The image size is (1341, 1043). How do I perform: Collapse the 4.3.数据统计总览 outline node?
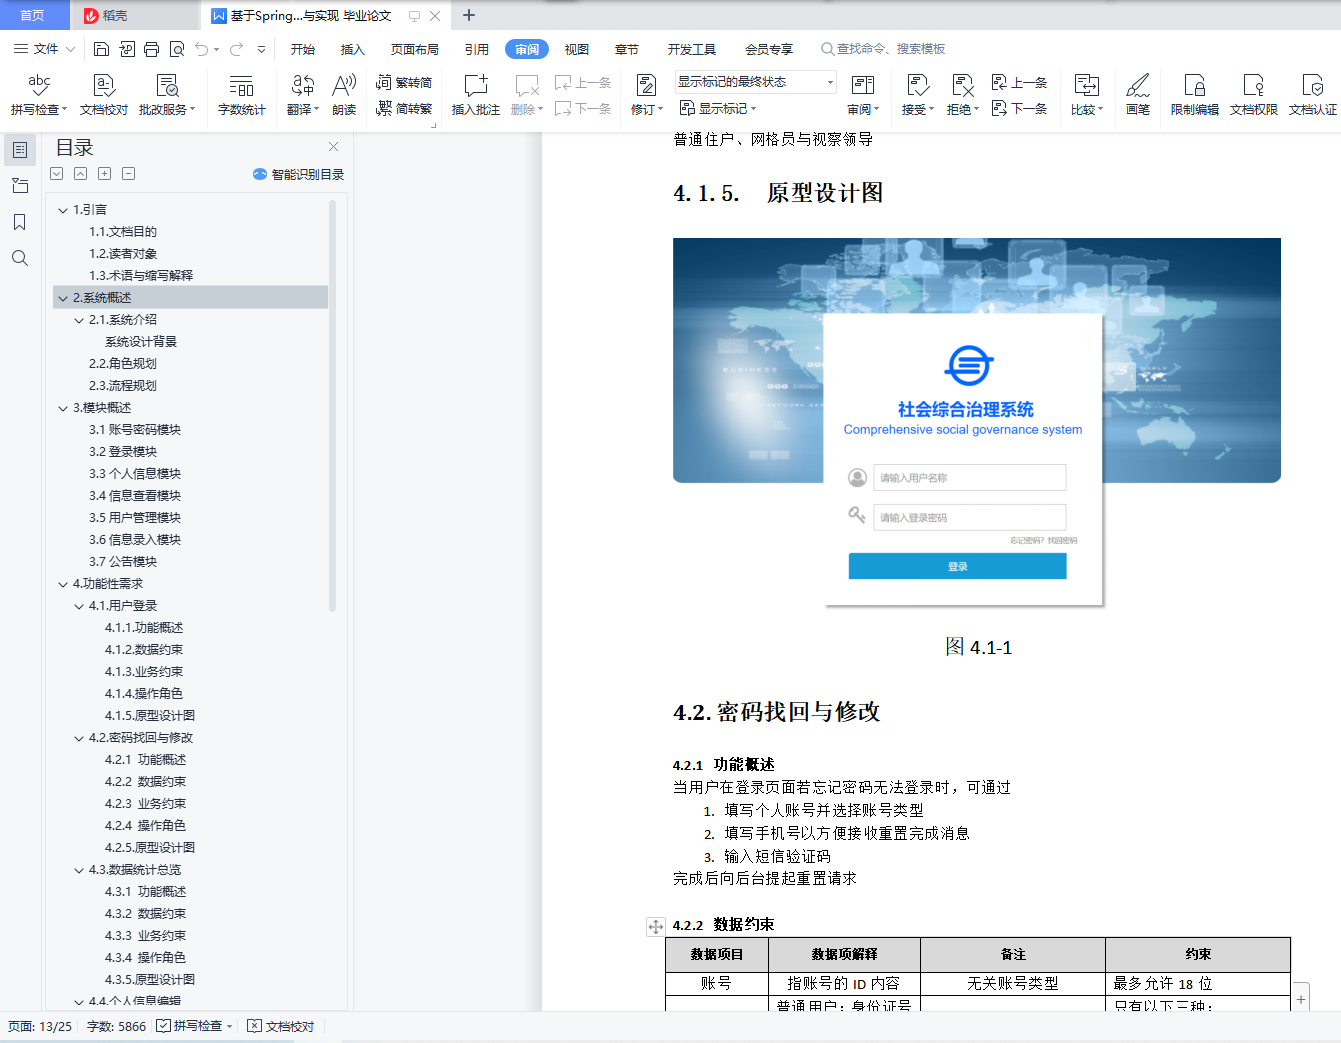(79, 870)
